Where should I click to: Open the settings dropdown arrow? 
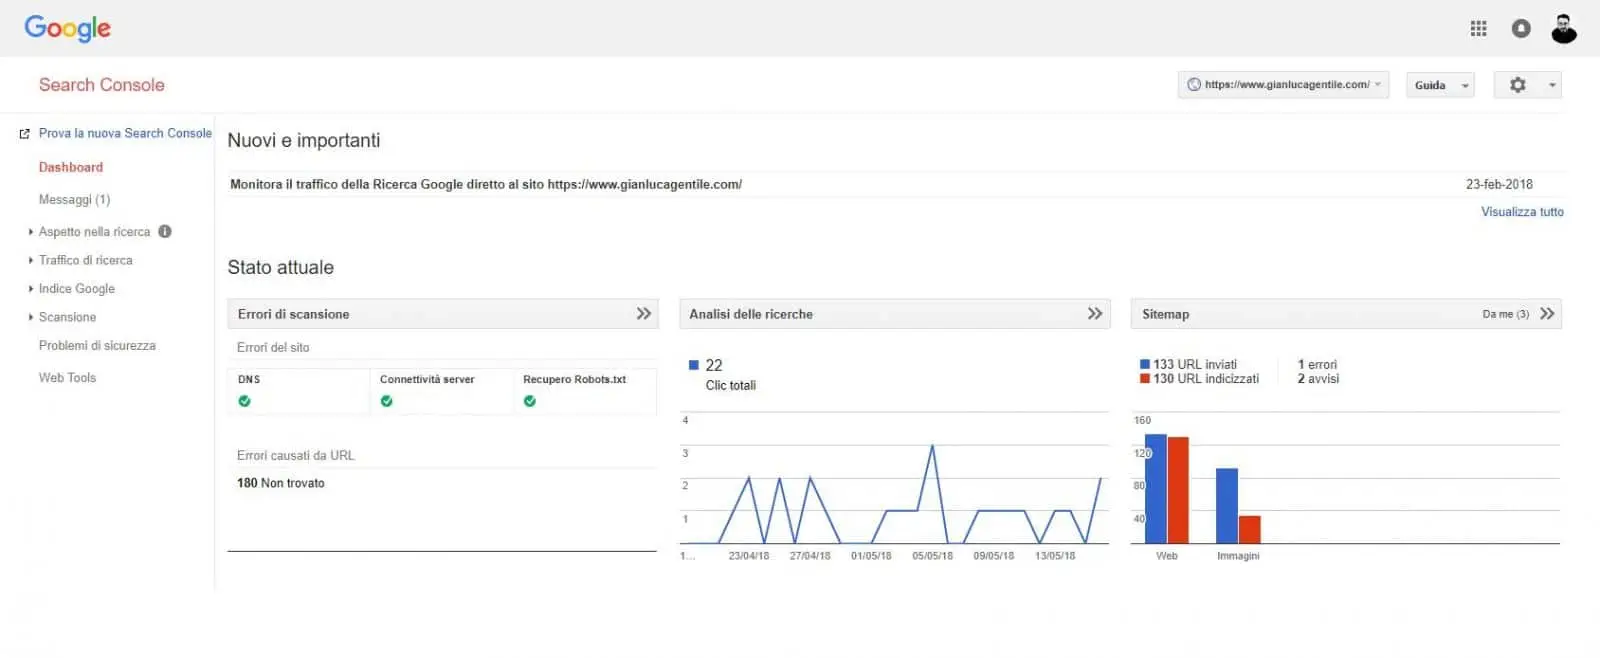point(1552,85)
